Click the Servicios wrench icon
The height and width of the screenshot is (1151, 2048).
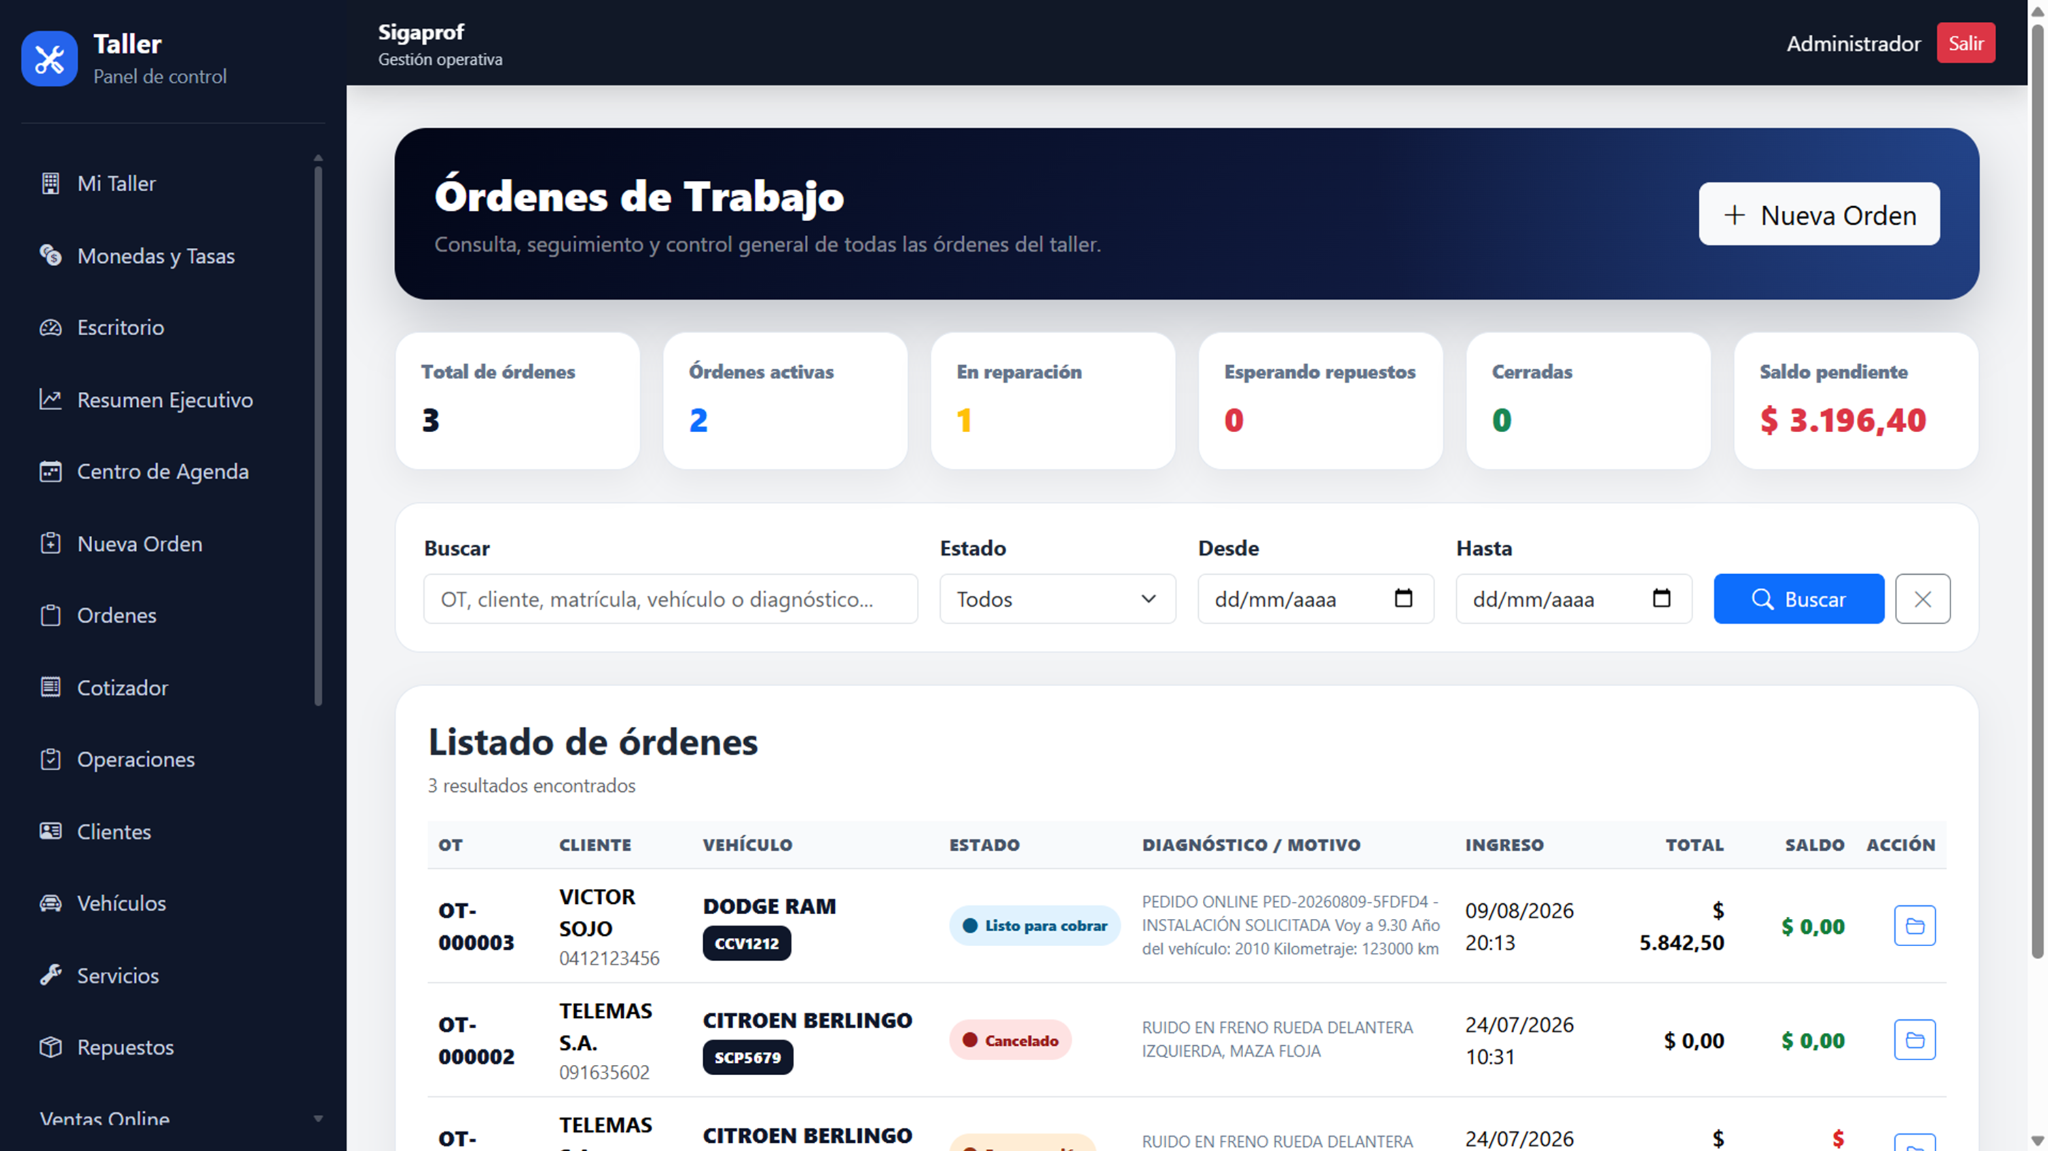[50, 975]
